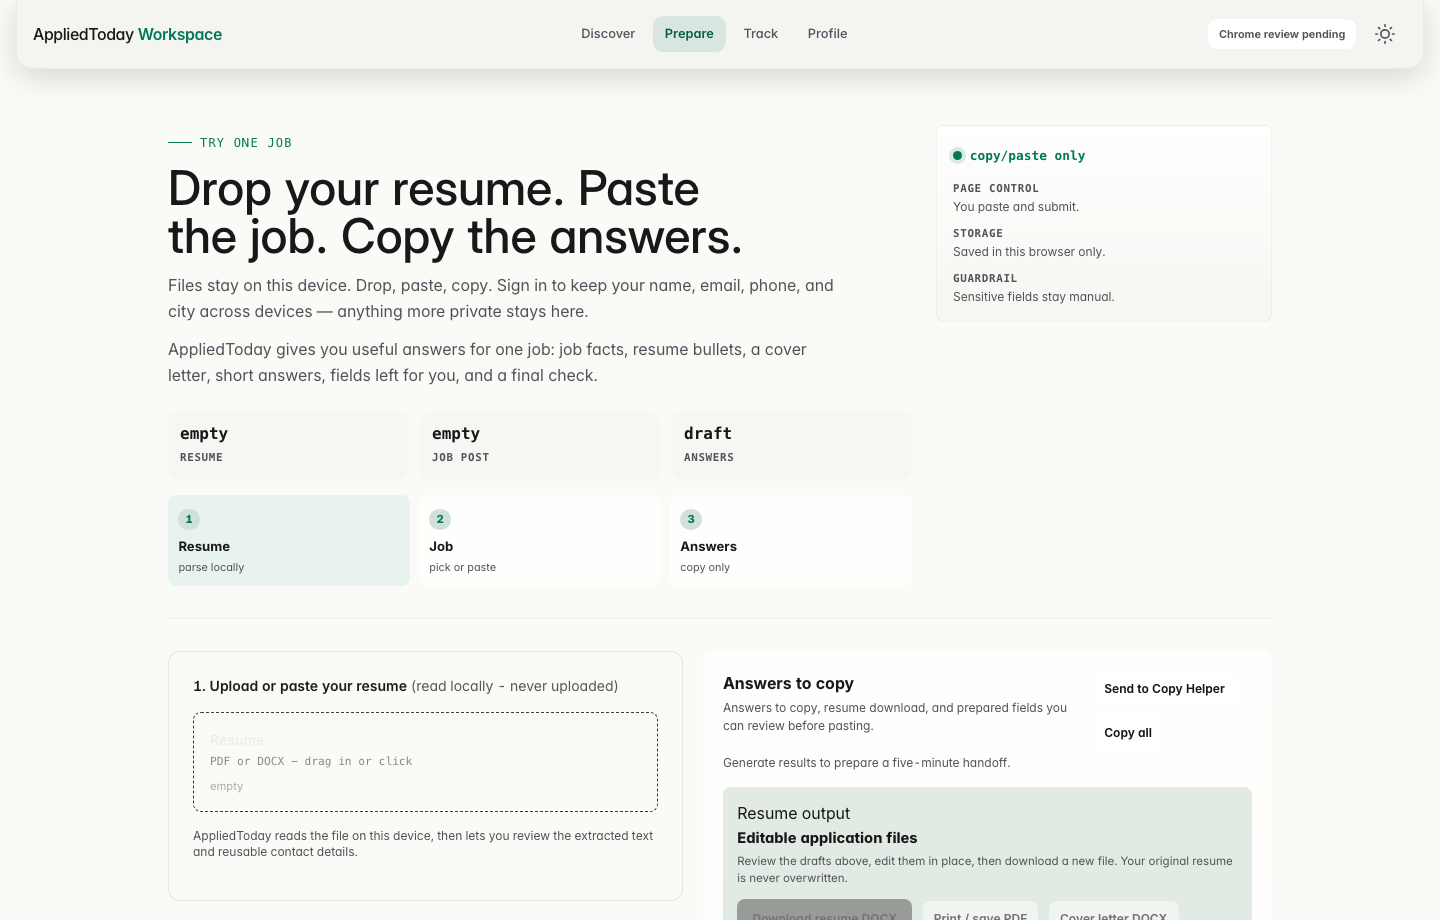Click the 'TRY ONE JOB' label
Viewport: 1440px width, 920px height.
point(246,143)
